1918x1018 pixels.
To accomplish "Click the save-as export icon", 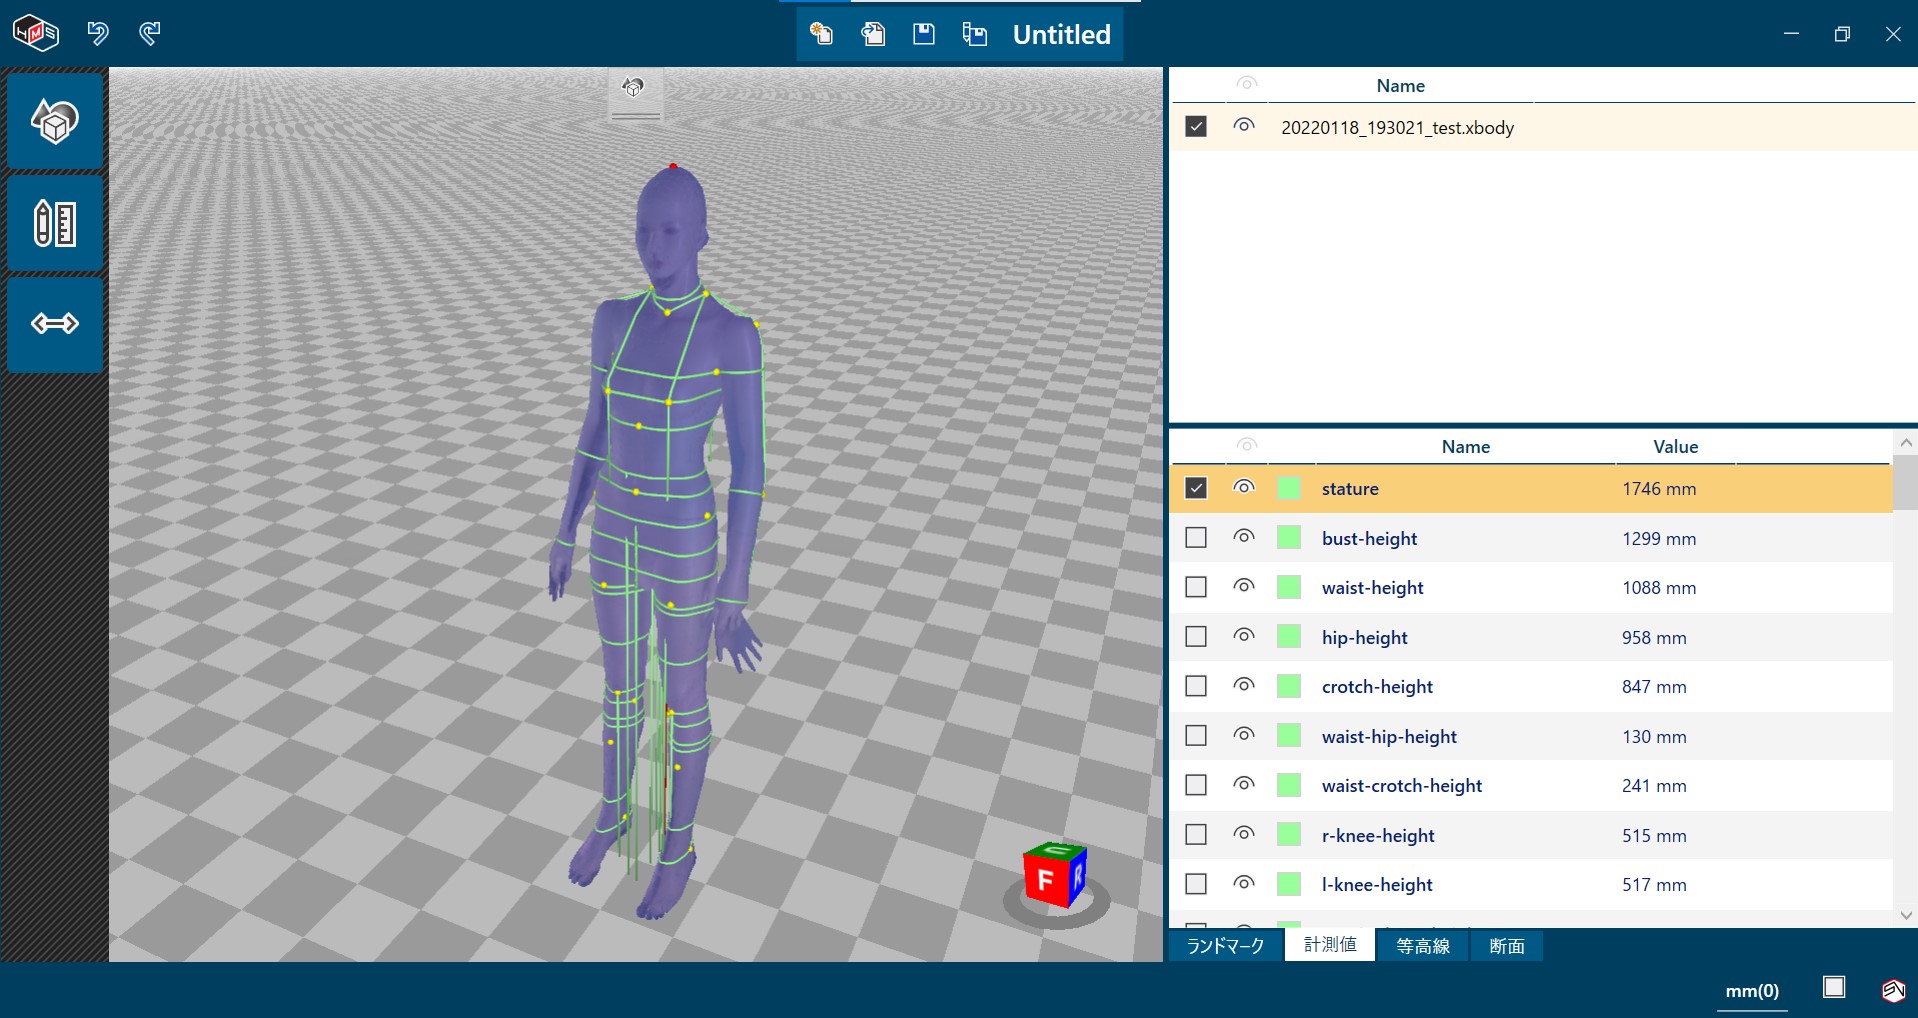I will [975, 34].
